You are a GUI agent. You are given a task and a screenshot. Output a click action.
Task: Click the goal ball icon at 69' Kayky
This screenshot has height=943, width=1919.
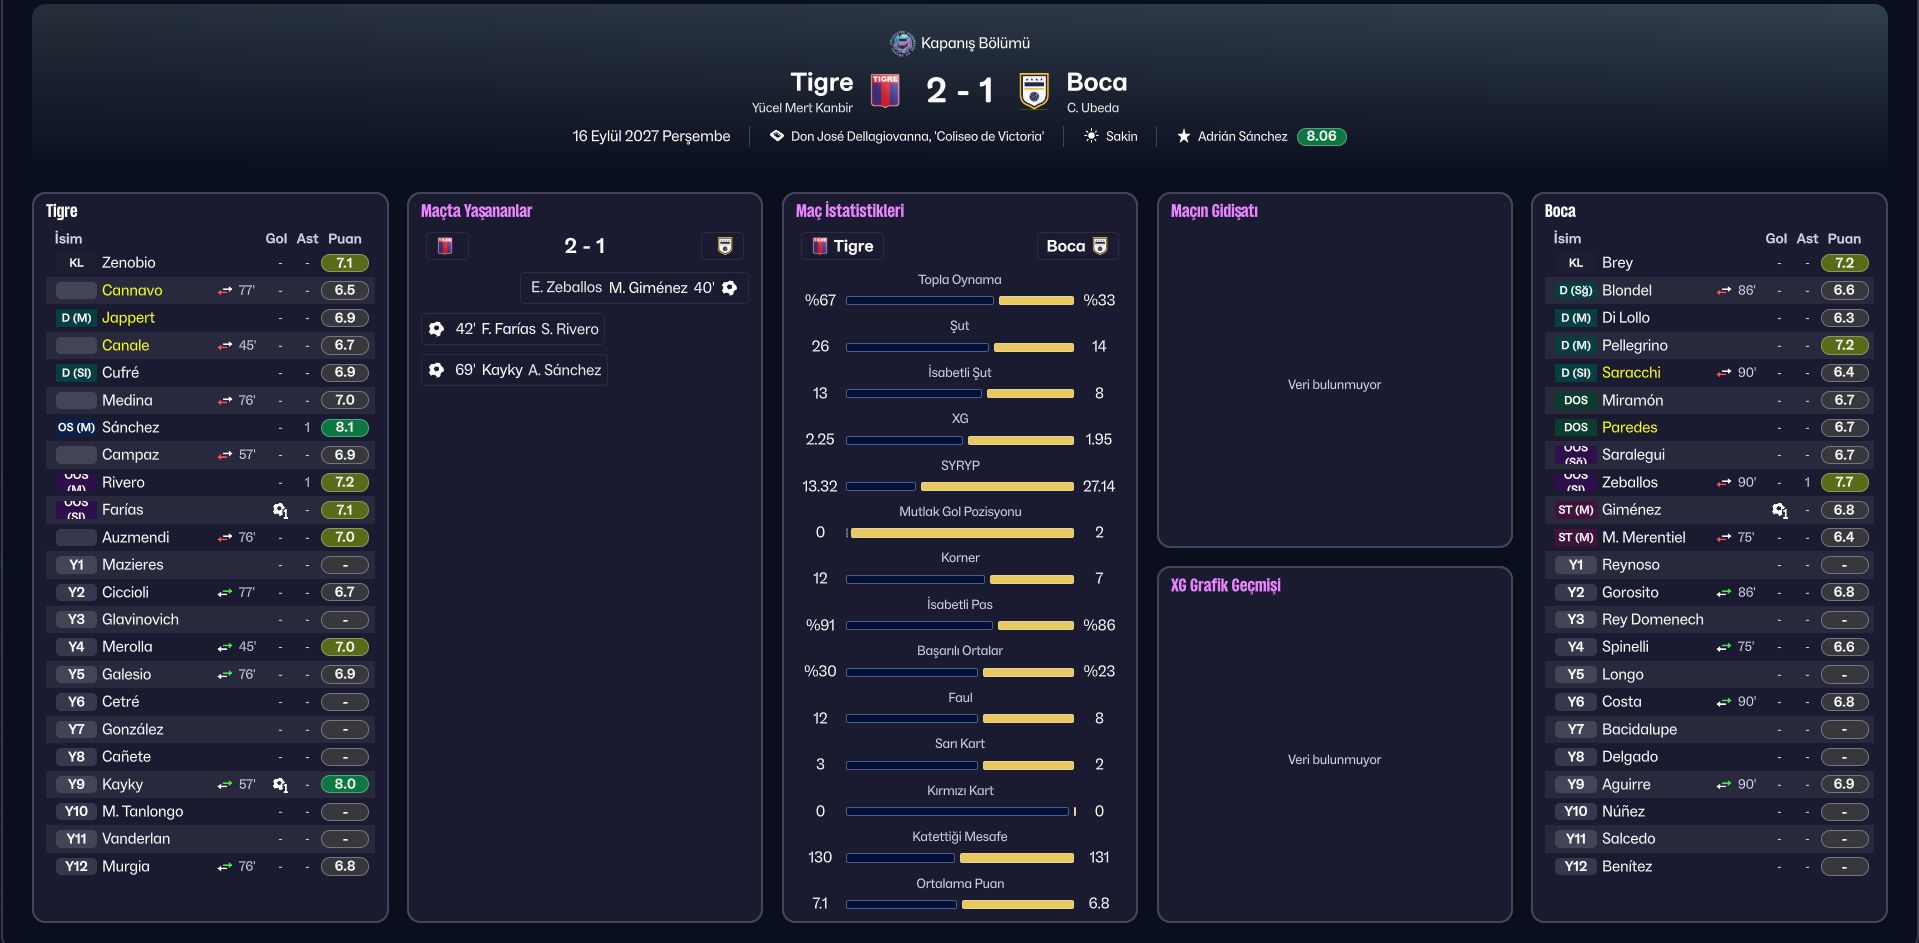tap(436, 370)
